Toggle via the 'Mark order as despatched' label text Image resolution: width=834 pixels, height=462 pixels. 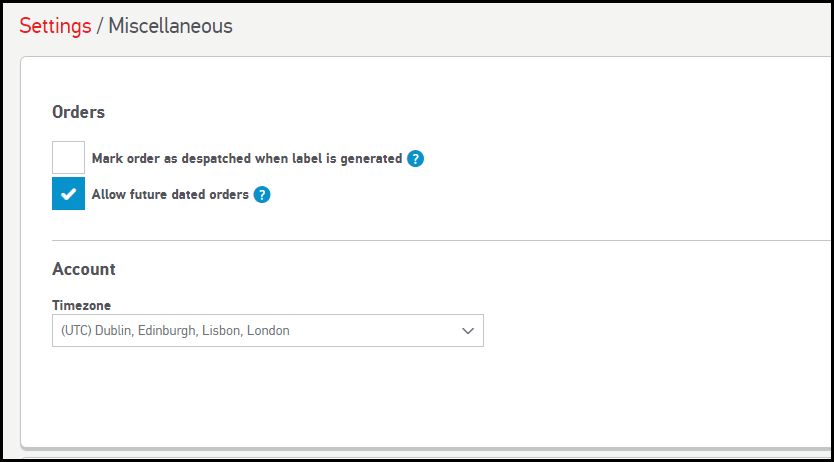[247, 158]
